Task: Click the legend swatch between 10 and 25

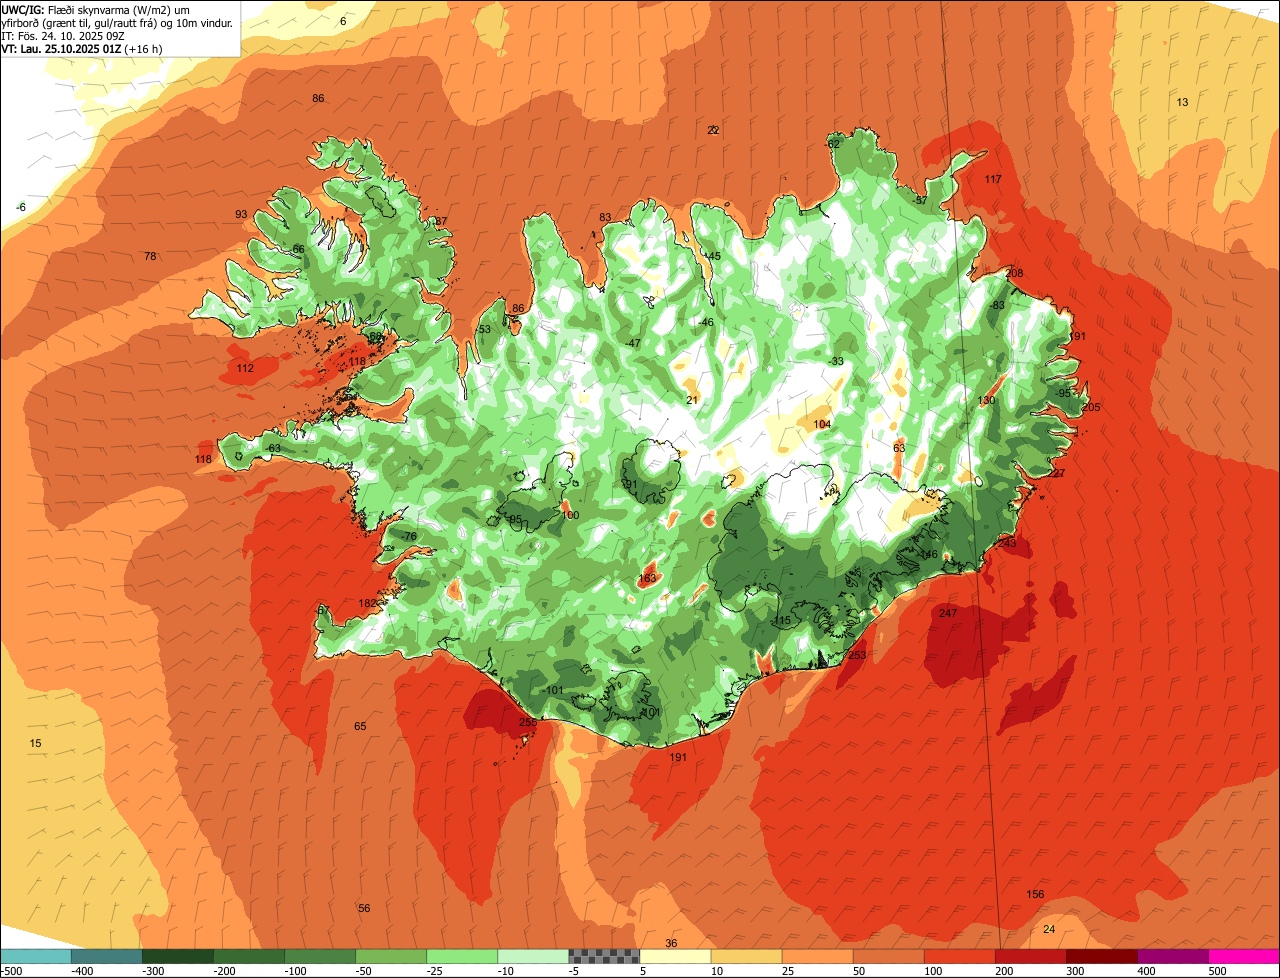Action: point(747,956)
